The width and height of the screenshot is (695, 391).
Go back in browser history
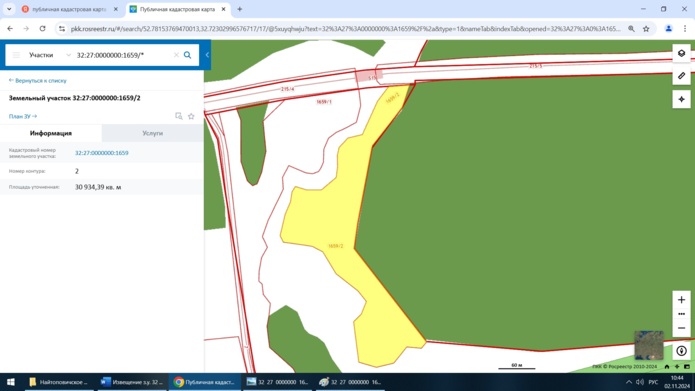pos(10,28)
